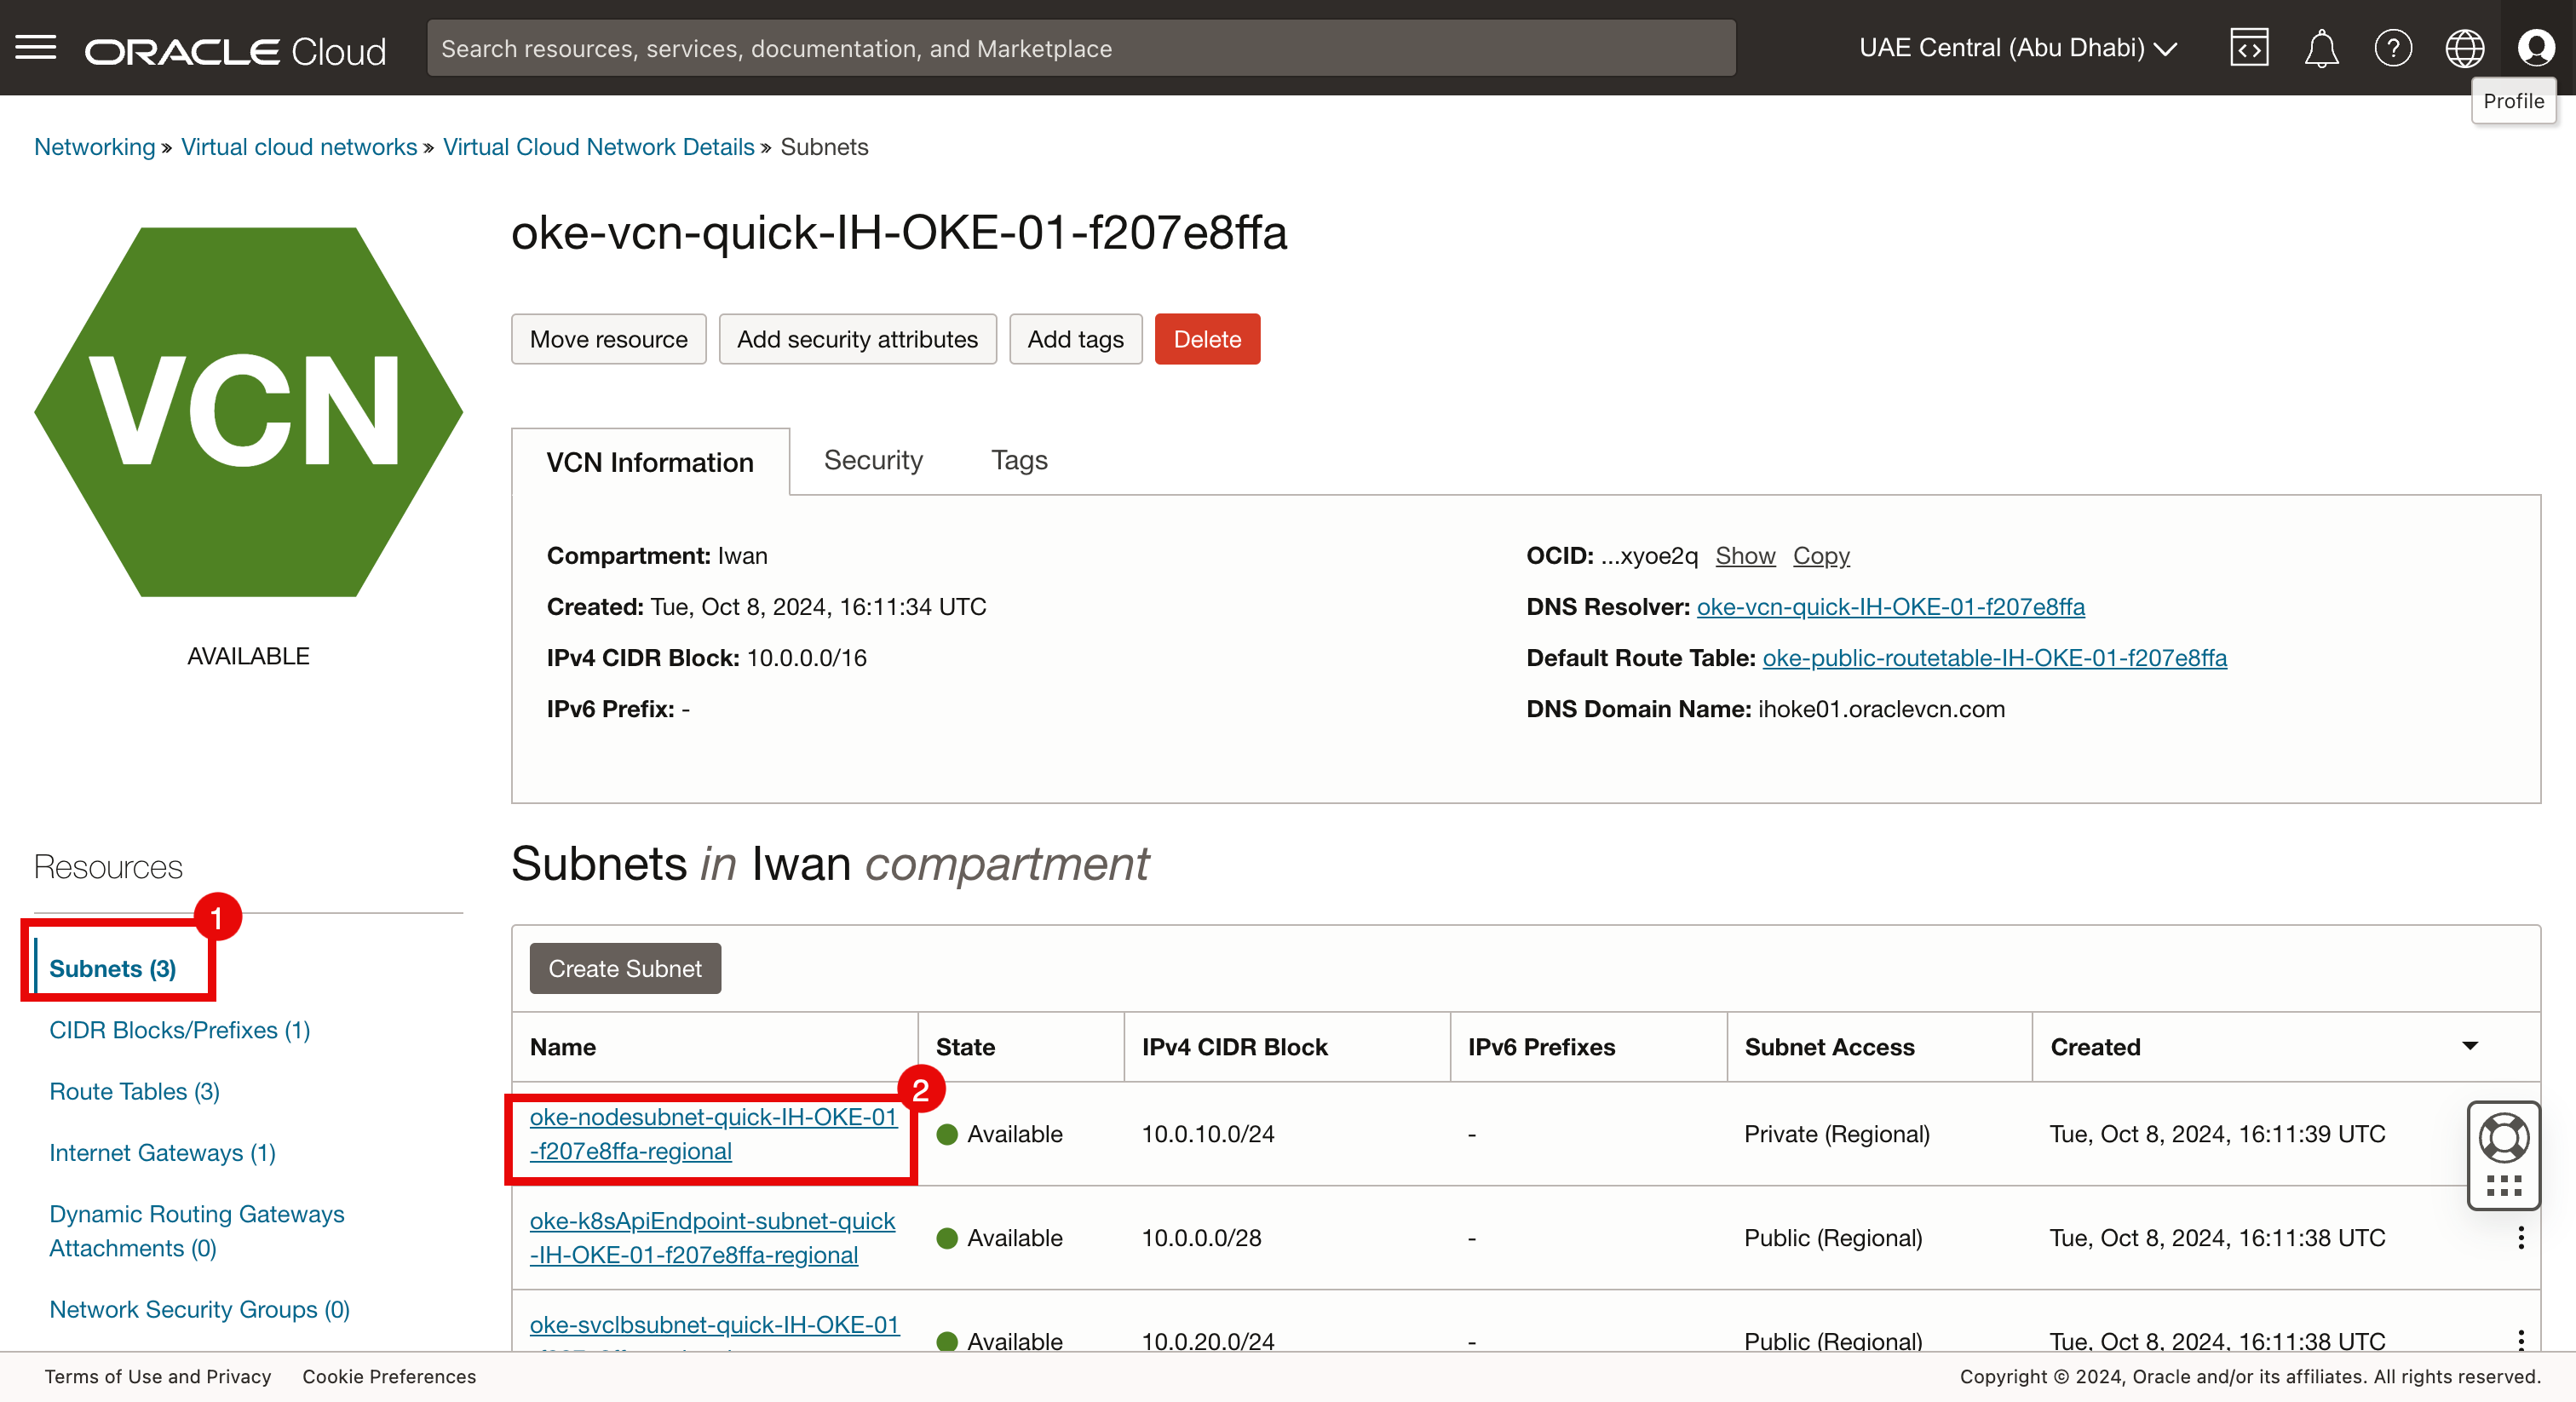Switch to the Security tab
Image resolution: width=2576 pixels, height=1402 pixels.
pyautogui.click(x=872, y=460)
